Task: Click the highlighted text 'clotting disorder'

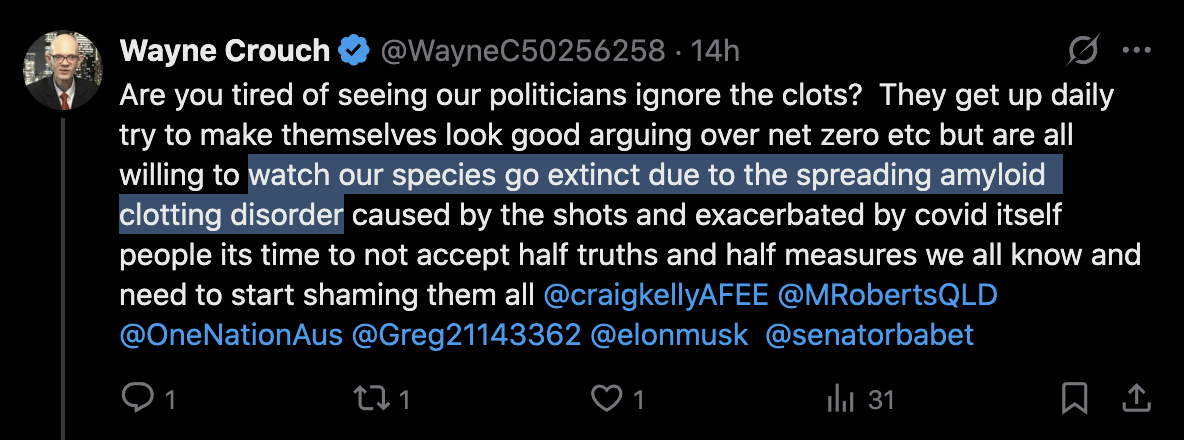Action: pyautogui.click(x=231, y=214)
